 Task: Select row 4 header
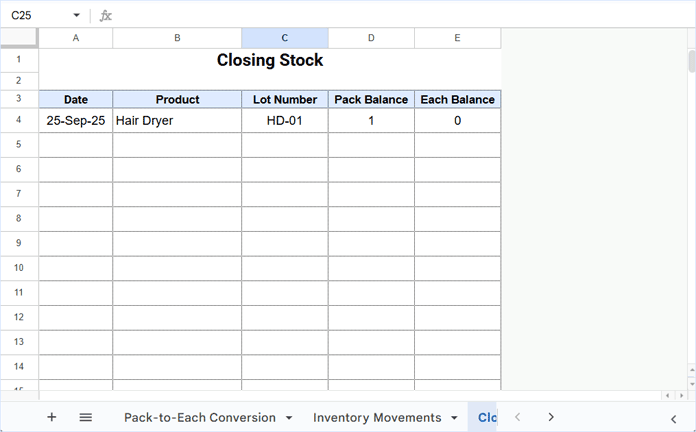coord(19,120)
